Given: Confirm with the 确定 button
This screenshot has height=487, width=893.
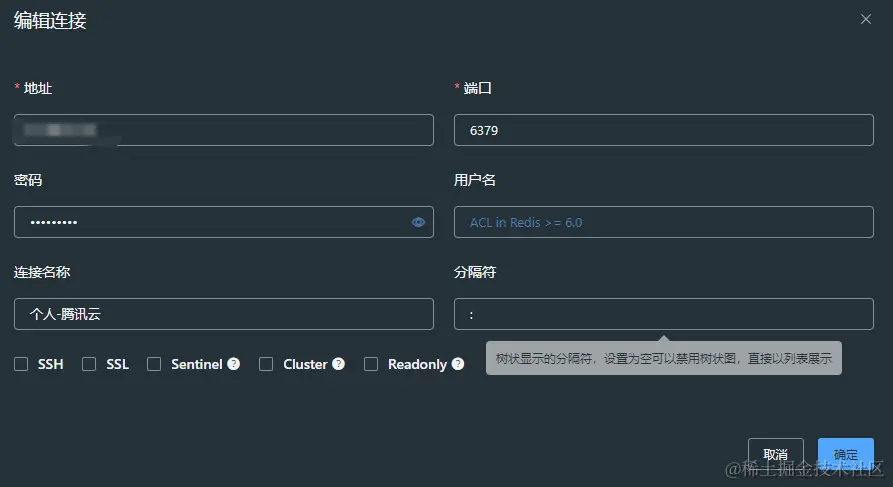Looking at the screenshot, I should pos(846,454).
